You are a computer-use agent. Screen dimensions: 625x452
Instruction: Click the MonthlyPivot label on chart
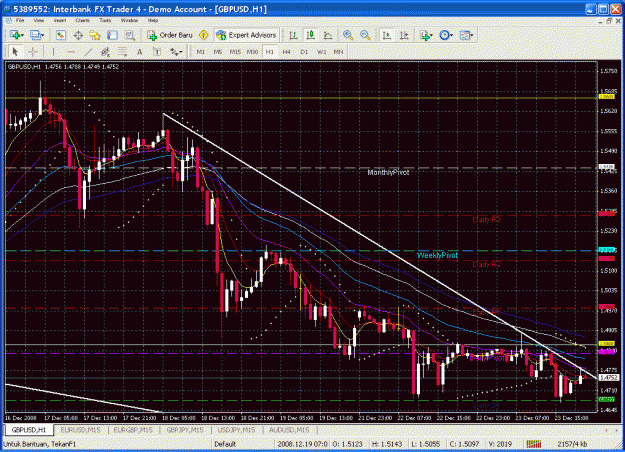(x=388, y=172)
